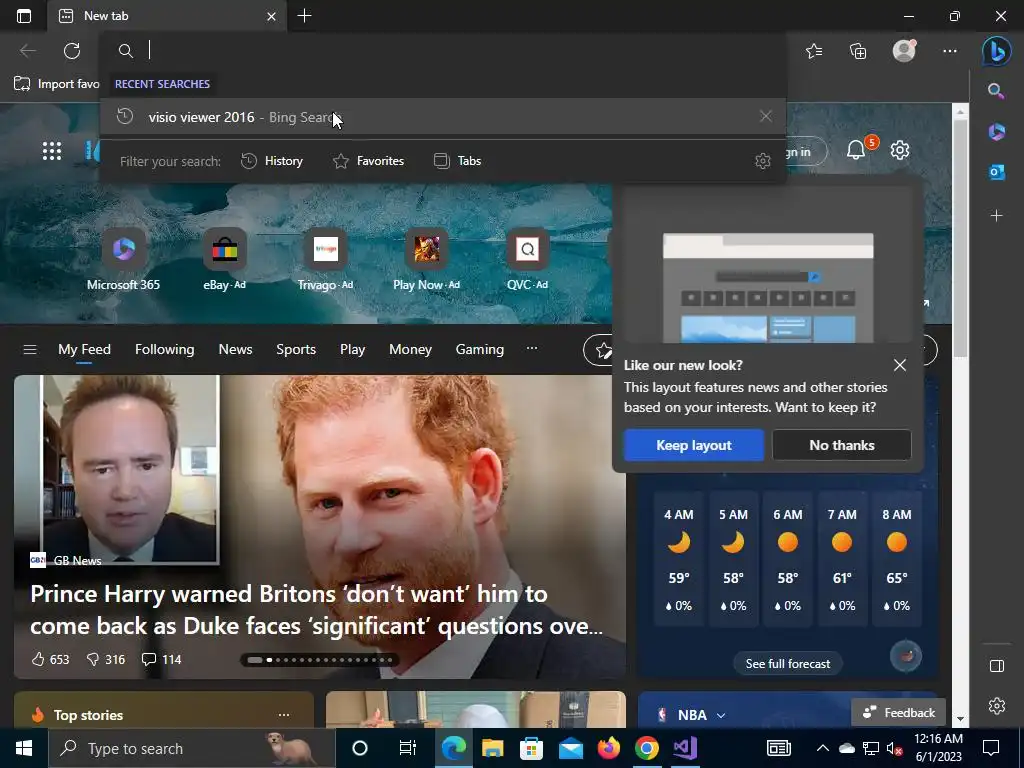Switch to Play tab
Screen dimensions: 1024x768
pos(352,349)
